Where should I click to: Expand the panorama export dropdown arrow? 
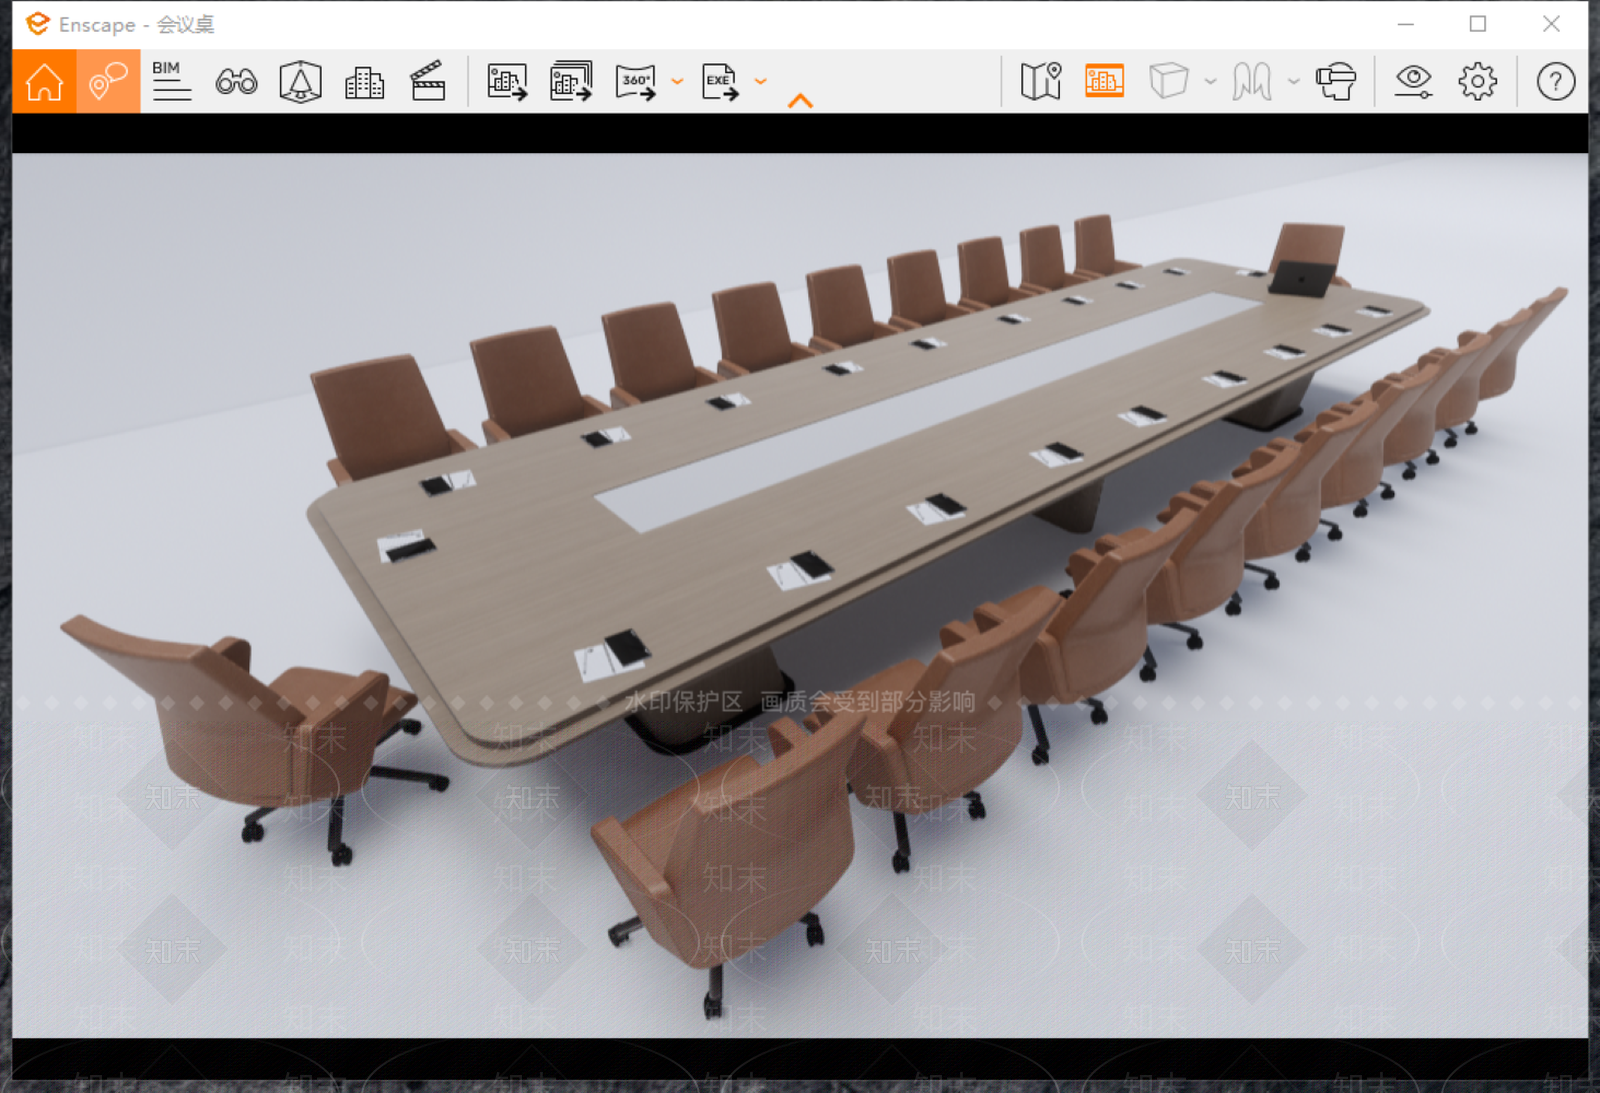click(677, 82)
